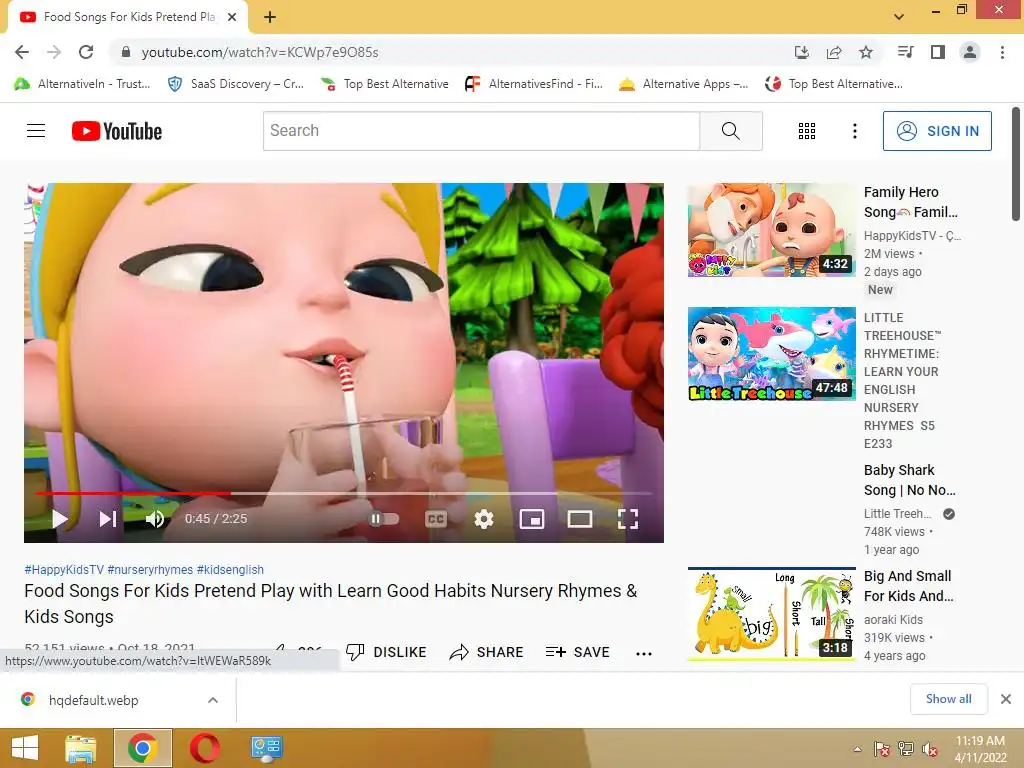Click the address bar URL
Viewport: 1024px width, 768px height.
[260, 52]
